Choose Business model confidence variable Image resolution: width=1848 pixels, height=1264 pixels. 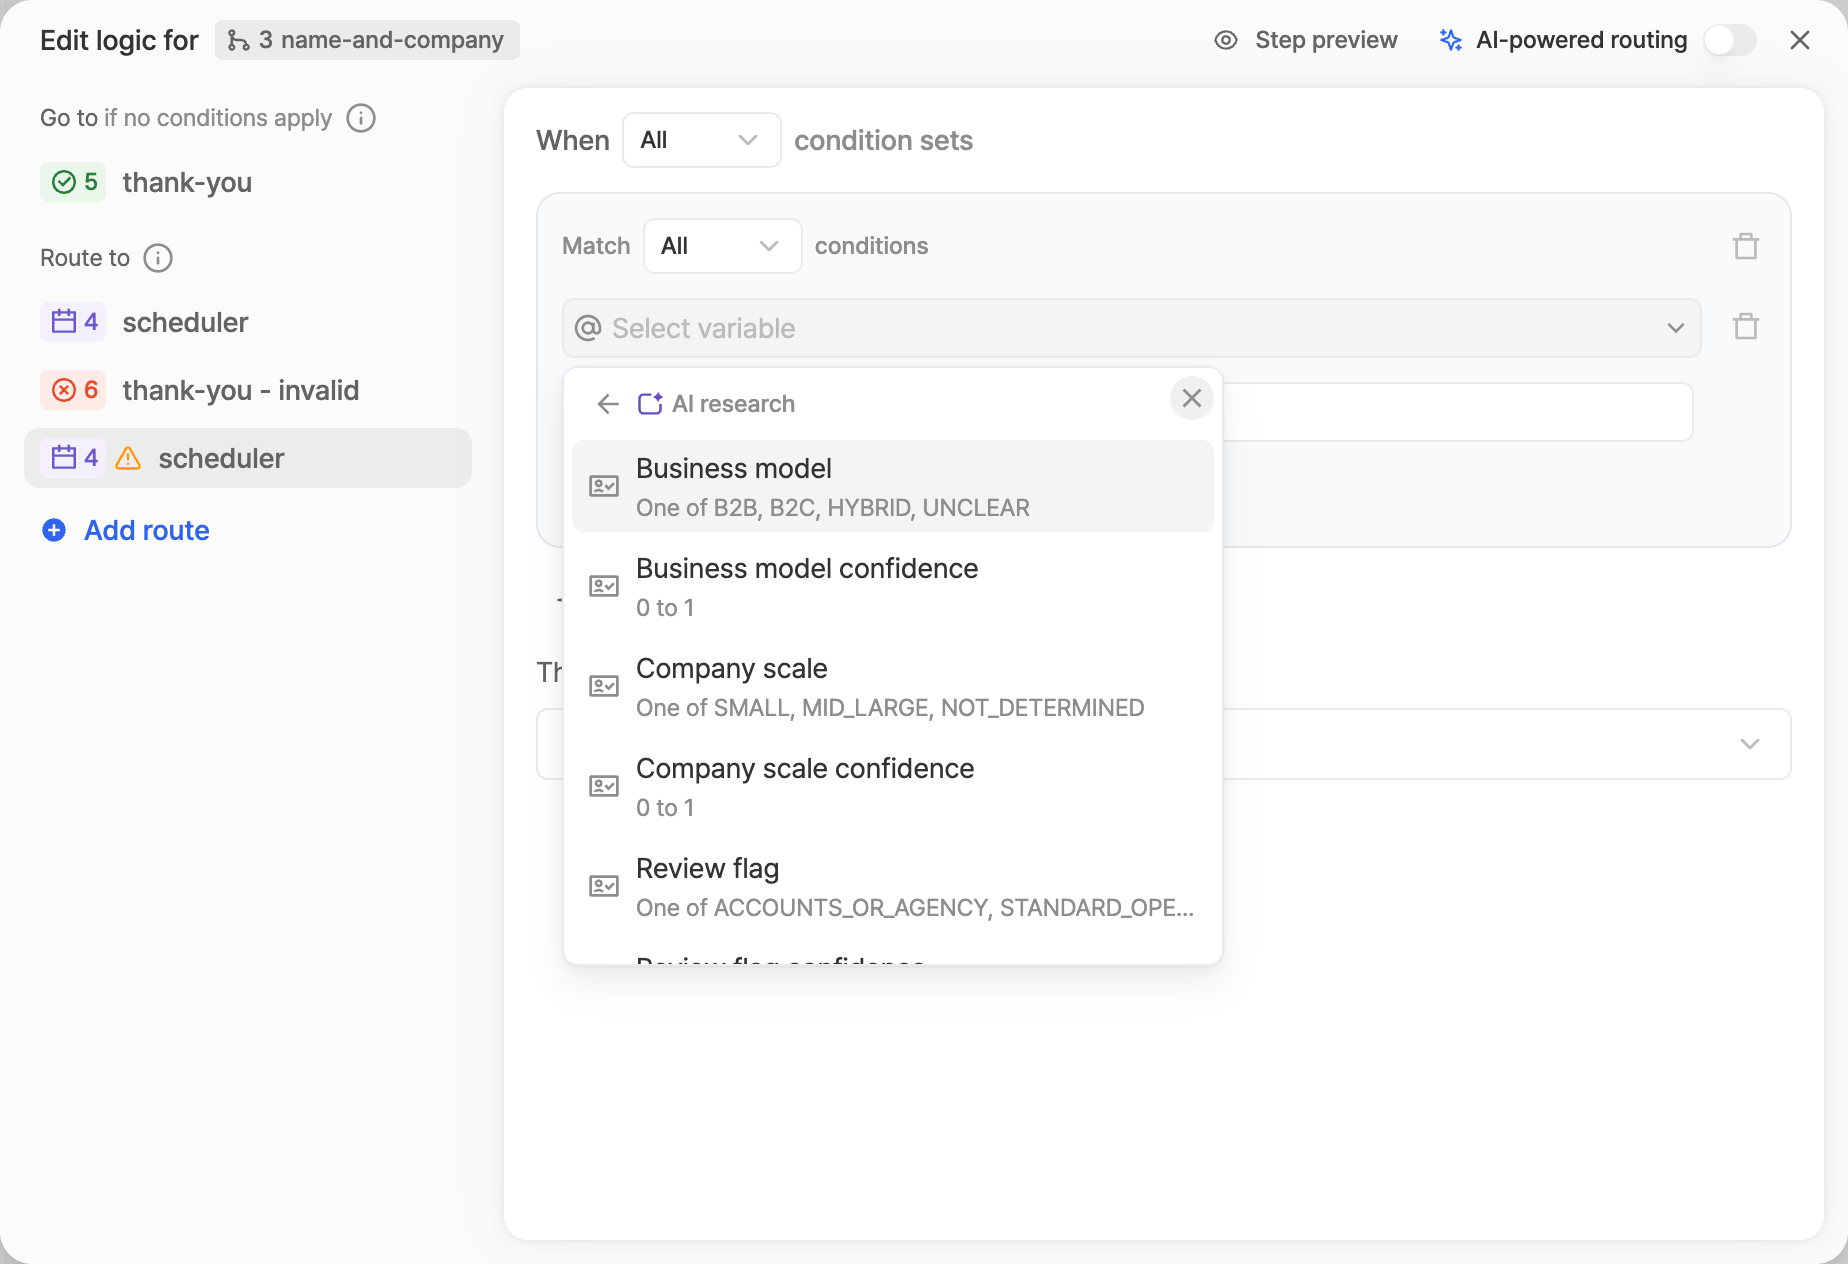(892, 586)
